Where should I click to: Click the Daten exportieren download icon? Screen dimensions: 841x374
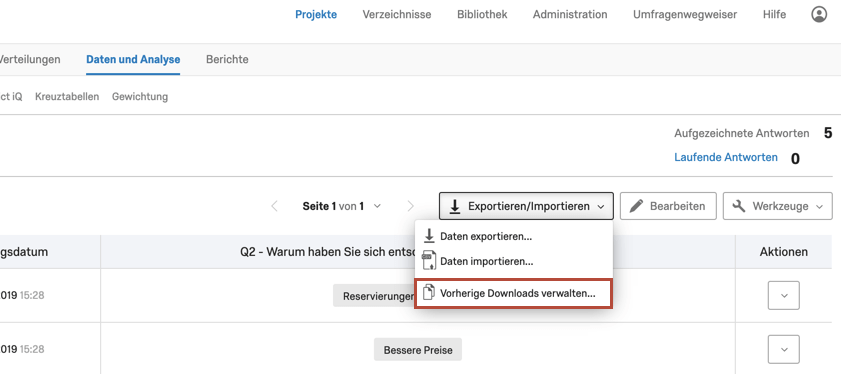point(429,236)
